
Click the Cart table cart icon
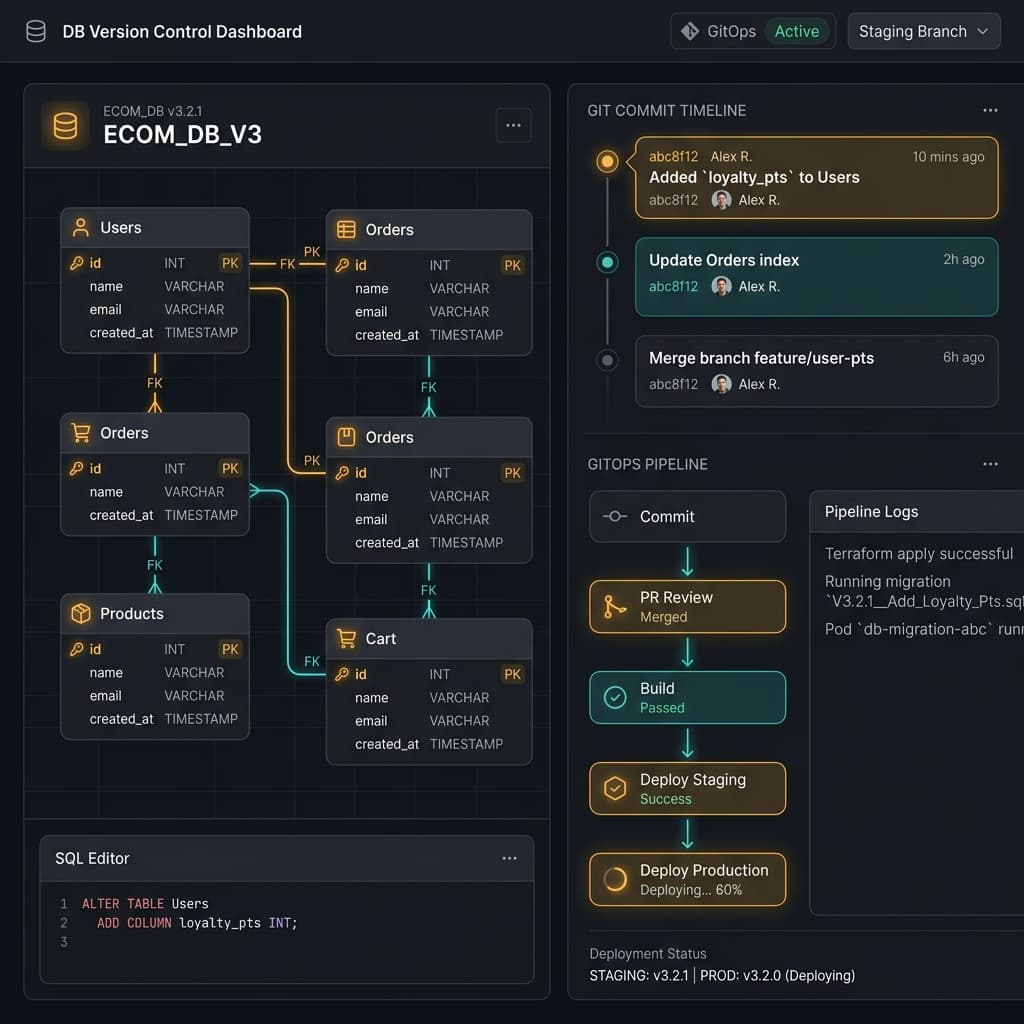[346, 638]
